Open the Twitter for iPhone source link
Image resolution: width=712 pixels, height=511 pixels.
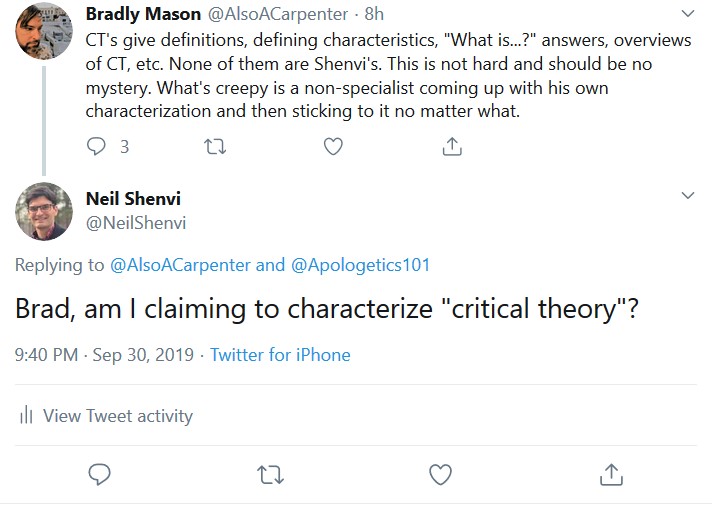tap(280, 355)
